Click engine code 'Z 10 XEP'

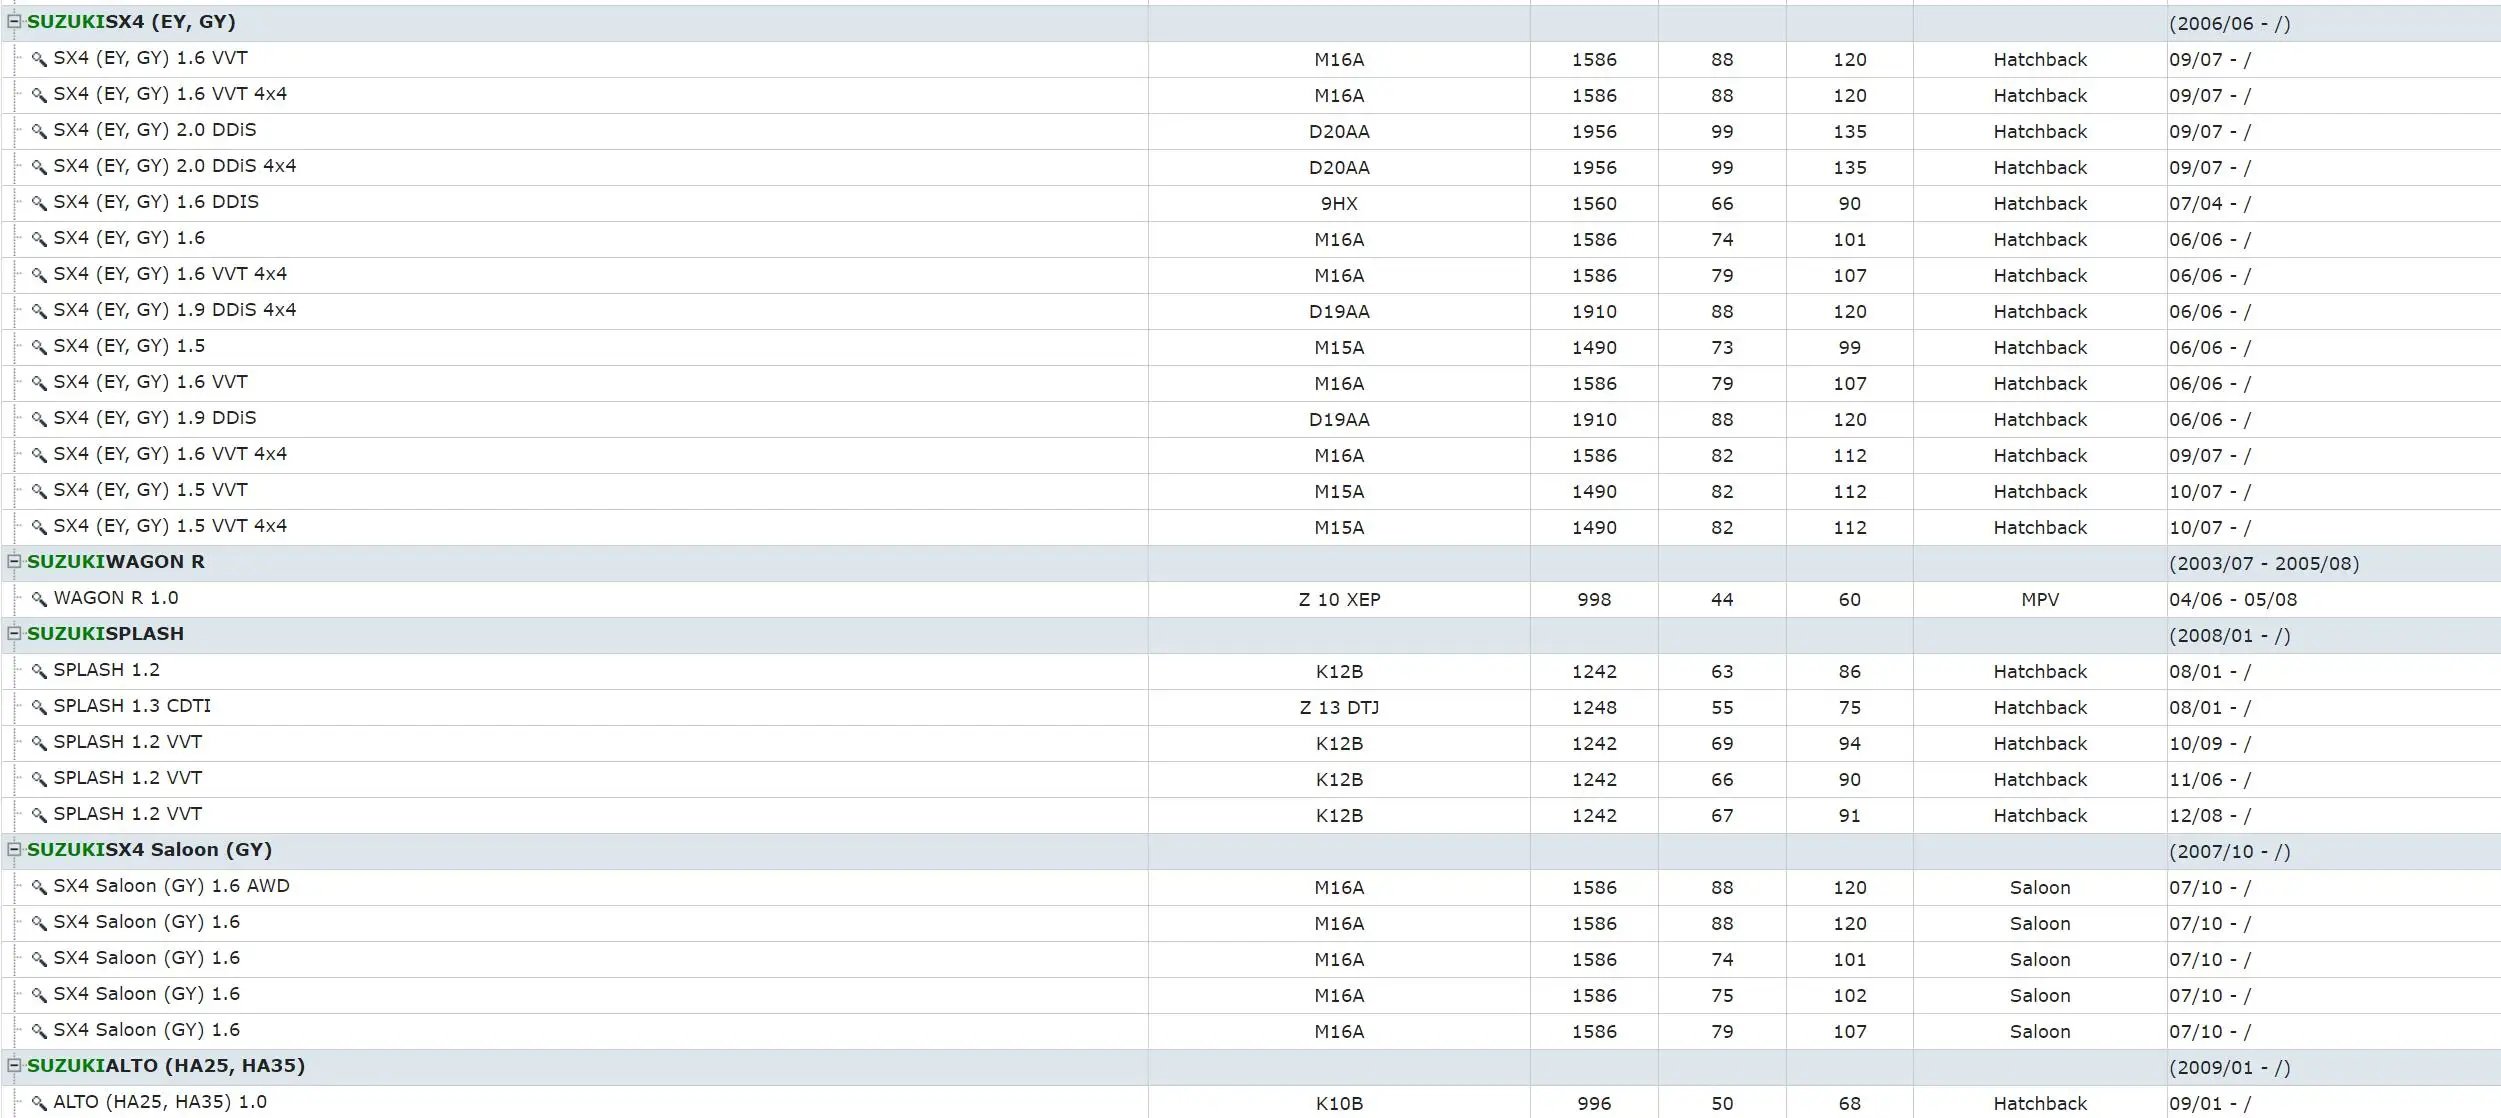(1339, 600)
